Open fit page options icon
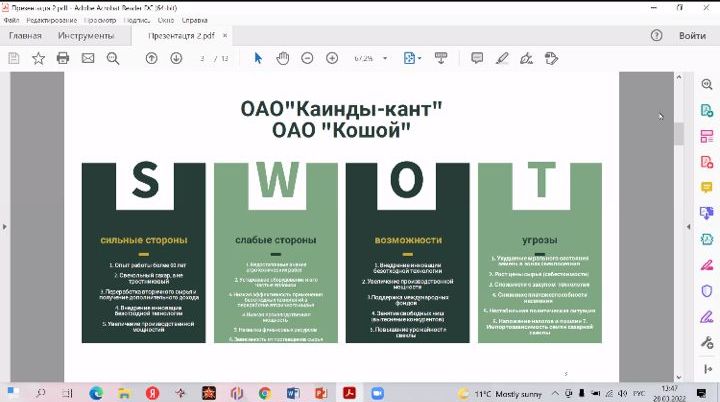This screenshot has height=402, width=720. point(412,58)
